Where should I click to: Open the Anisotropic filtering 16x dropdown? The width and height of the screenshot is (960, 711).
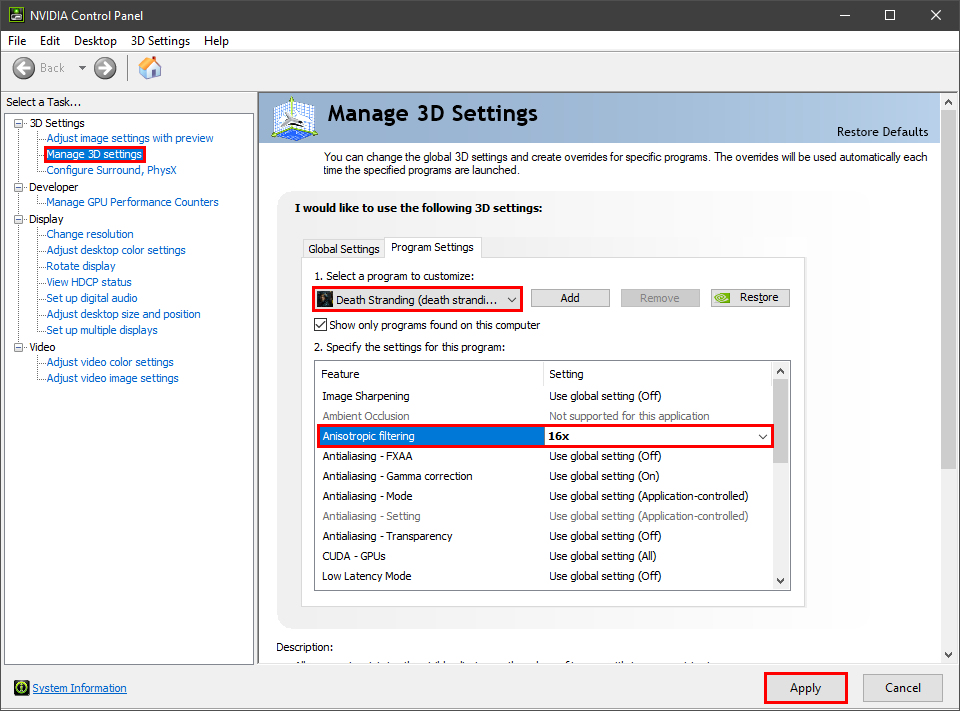point(763,436)
